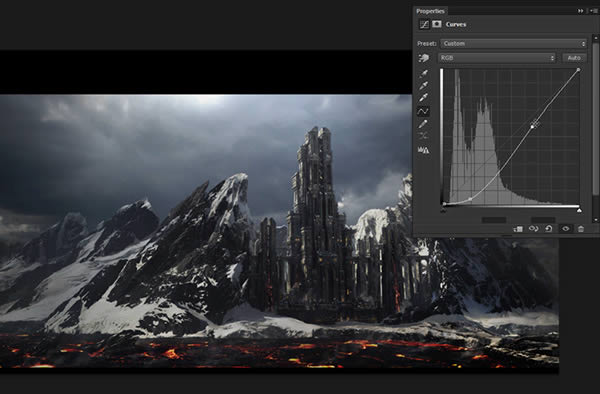This screenshot has height=394, width=600.
Task: Select the edit points curve tool
Action: (423, 111)
